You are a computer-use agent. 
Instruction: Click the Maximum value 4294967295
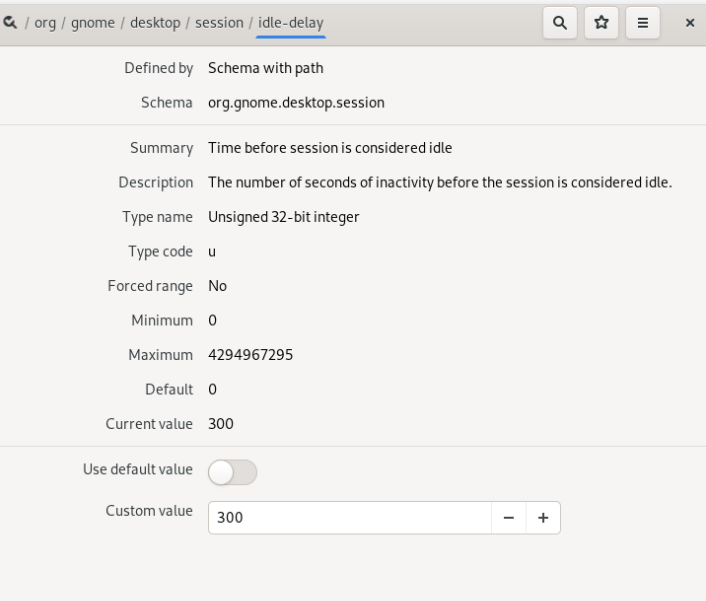click(x=250, y=355)
